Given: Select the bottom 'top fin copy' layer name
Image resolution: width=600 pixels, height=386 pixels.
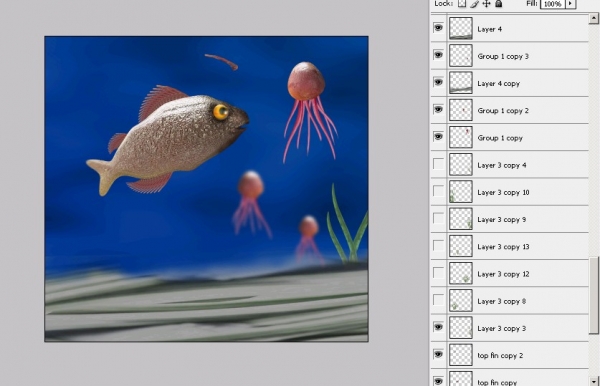Looking at the screenshot, I should coord(497,382).
